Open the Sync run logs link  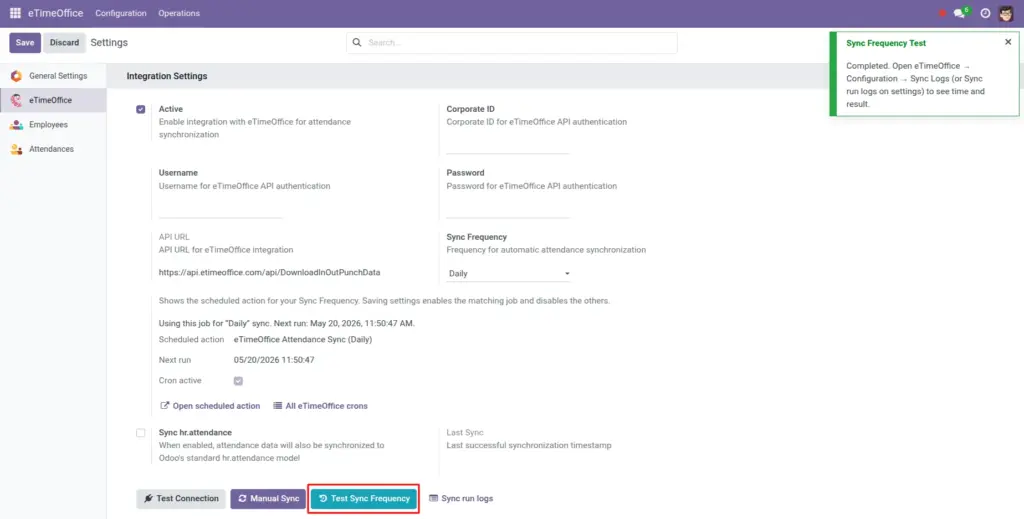tap(461, 499)
